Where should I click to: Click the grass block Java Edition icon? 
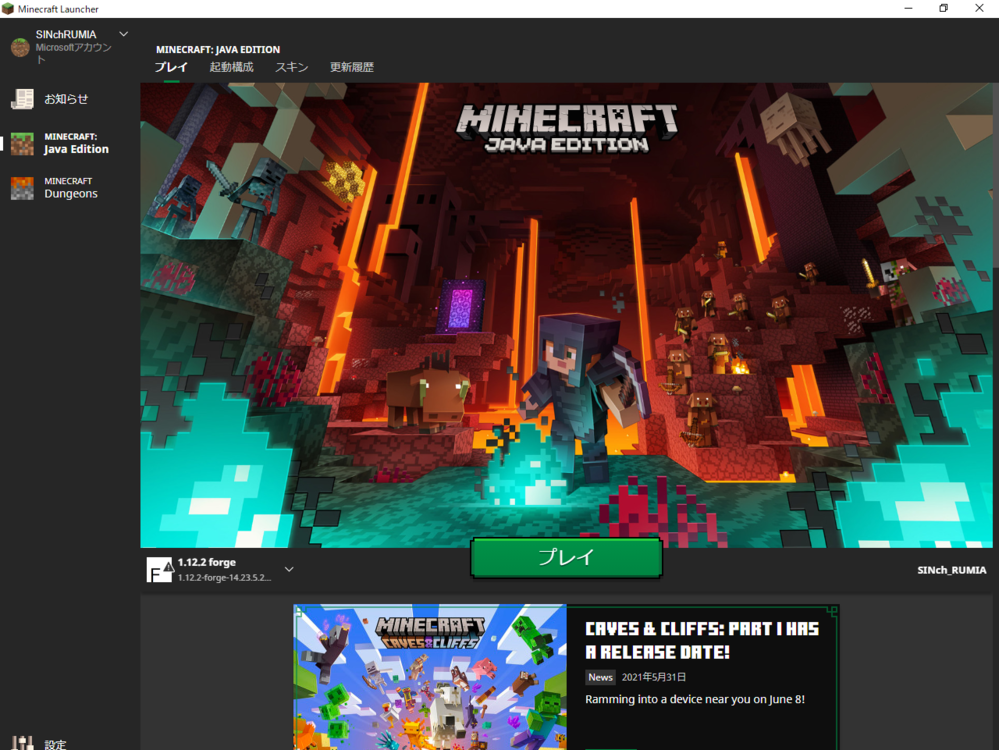[22, 143]
